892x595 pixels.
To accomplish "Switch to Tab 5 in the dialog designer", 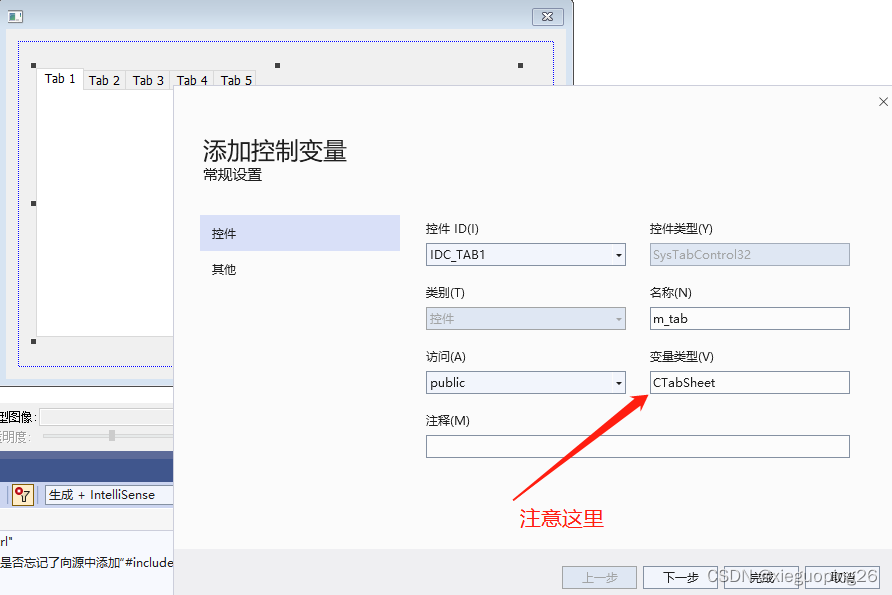I will click(x=235, y=81).
